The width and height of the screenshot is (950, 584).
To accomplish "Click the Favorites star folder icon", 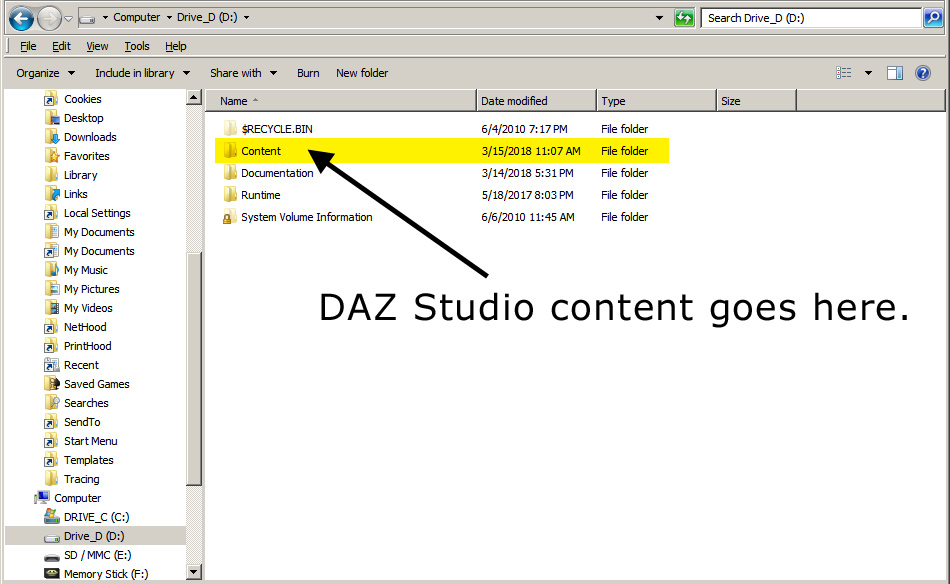I will point(51,156).
